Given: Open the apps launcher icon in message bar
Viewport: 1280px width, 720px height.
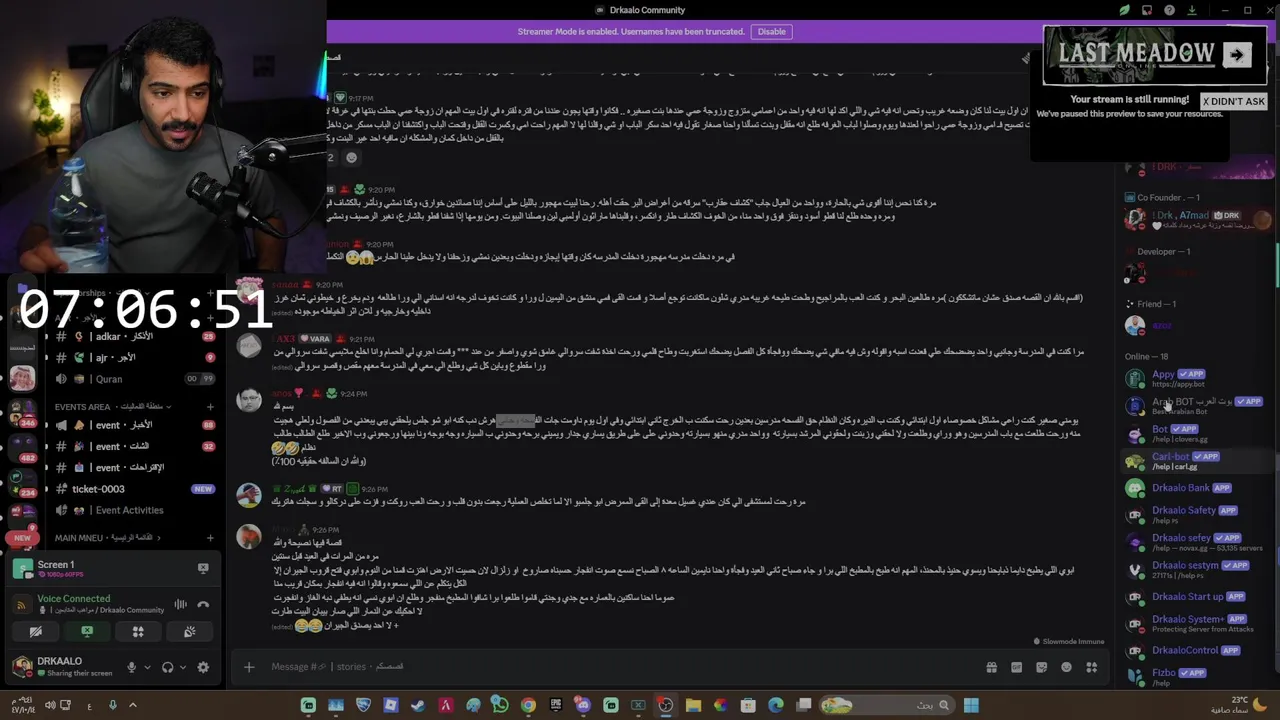Looking at the screenshot, I should tap(1092, 667).
